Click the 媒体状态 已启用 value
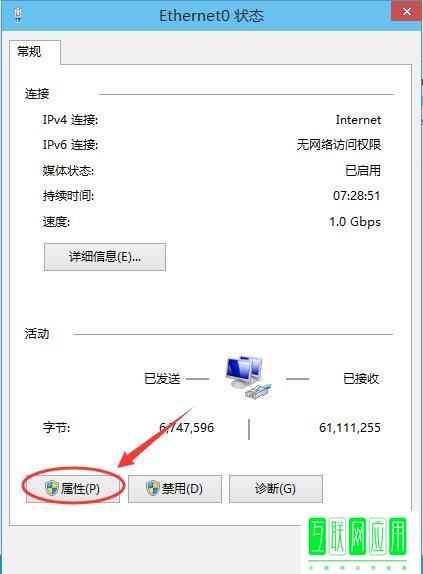This screenshot has width=423, height=574. (363, 170)
